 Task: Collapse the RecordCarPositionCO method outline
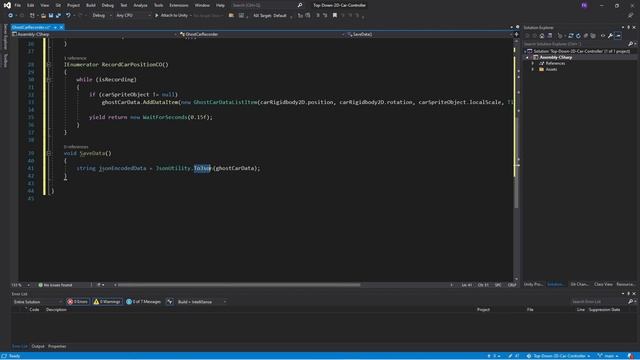(x=49, y=64)
